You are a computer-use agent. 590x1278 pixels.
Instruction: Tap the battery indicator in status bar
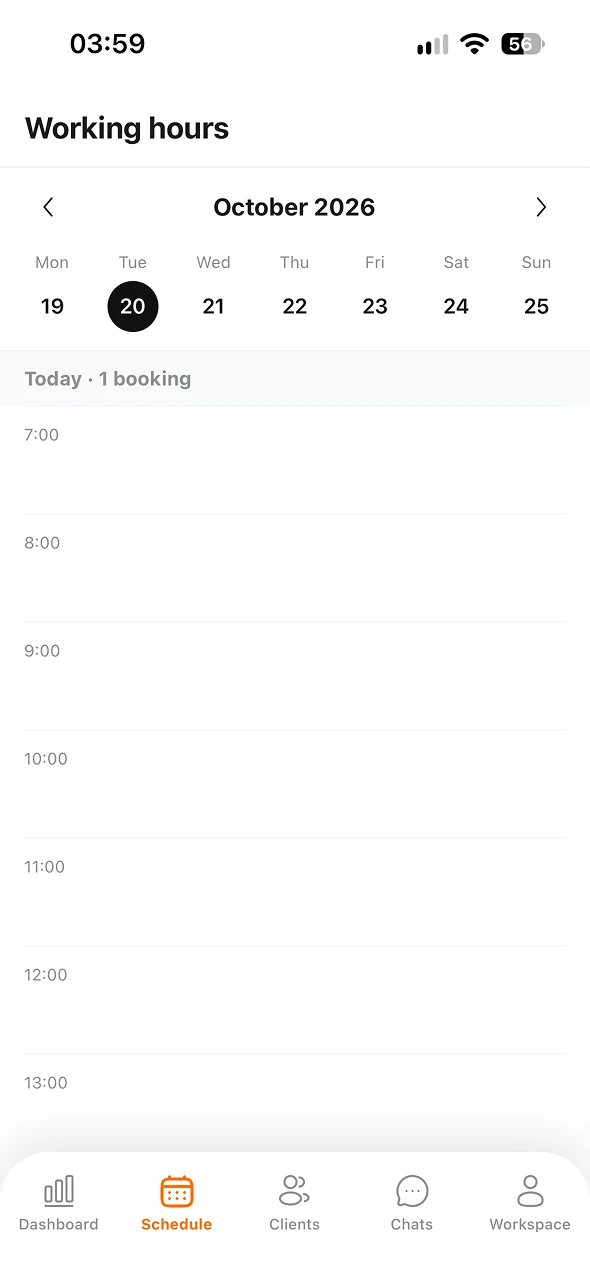pos(523,44)
